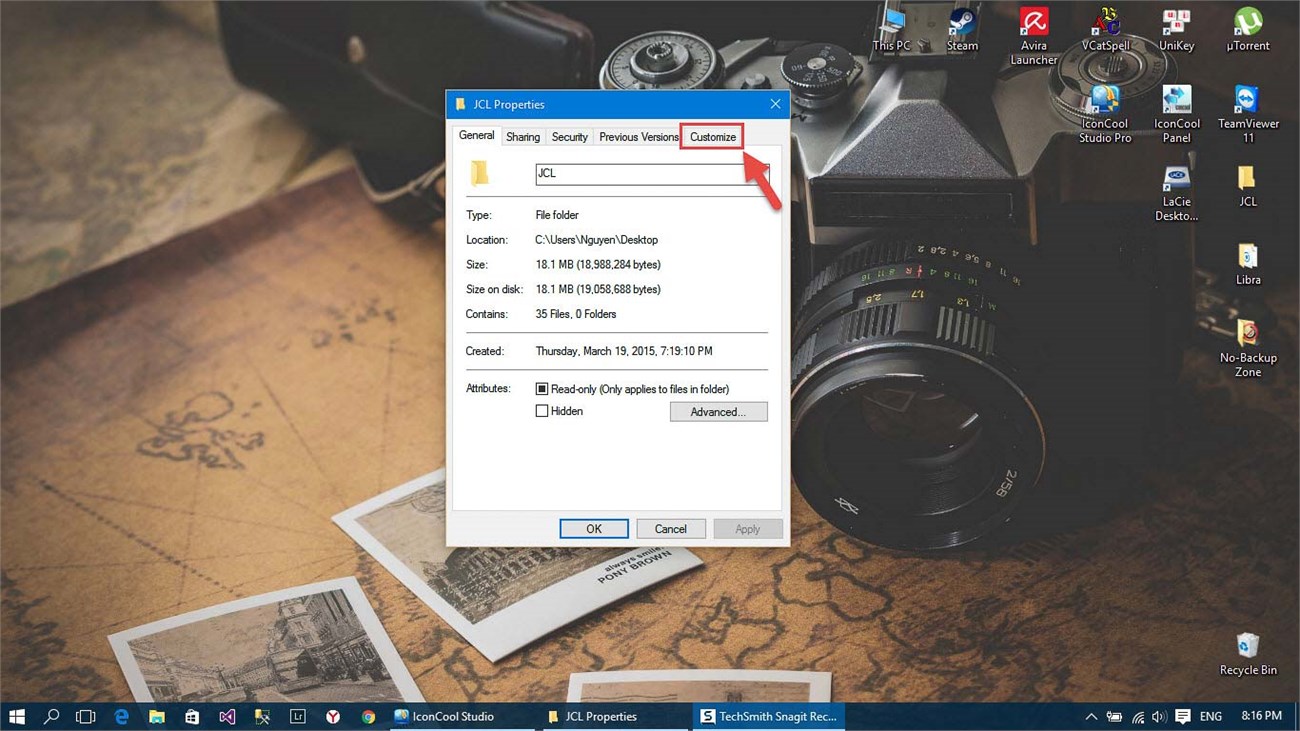1300x731 pixels.
Task: Toggle the Read-only attribute checkbox
Action: pyautogui.click(x=542, y=389)
